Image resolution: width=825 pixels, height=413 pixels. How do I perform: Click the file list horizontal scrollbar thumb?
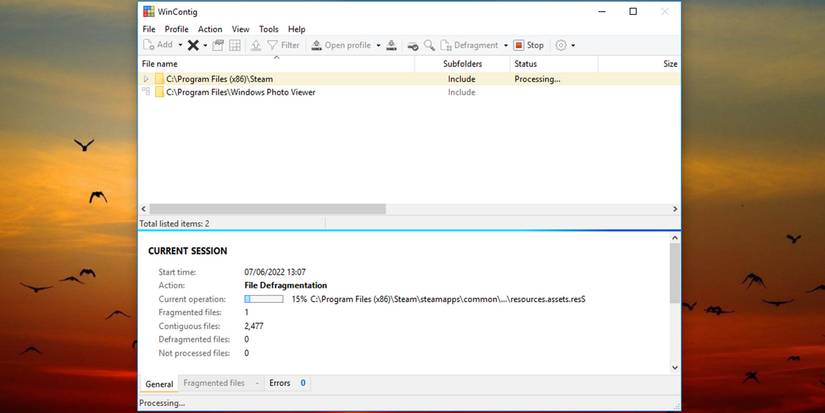pyautogui.click(x=267, y=209)
